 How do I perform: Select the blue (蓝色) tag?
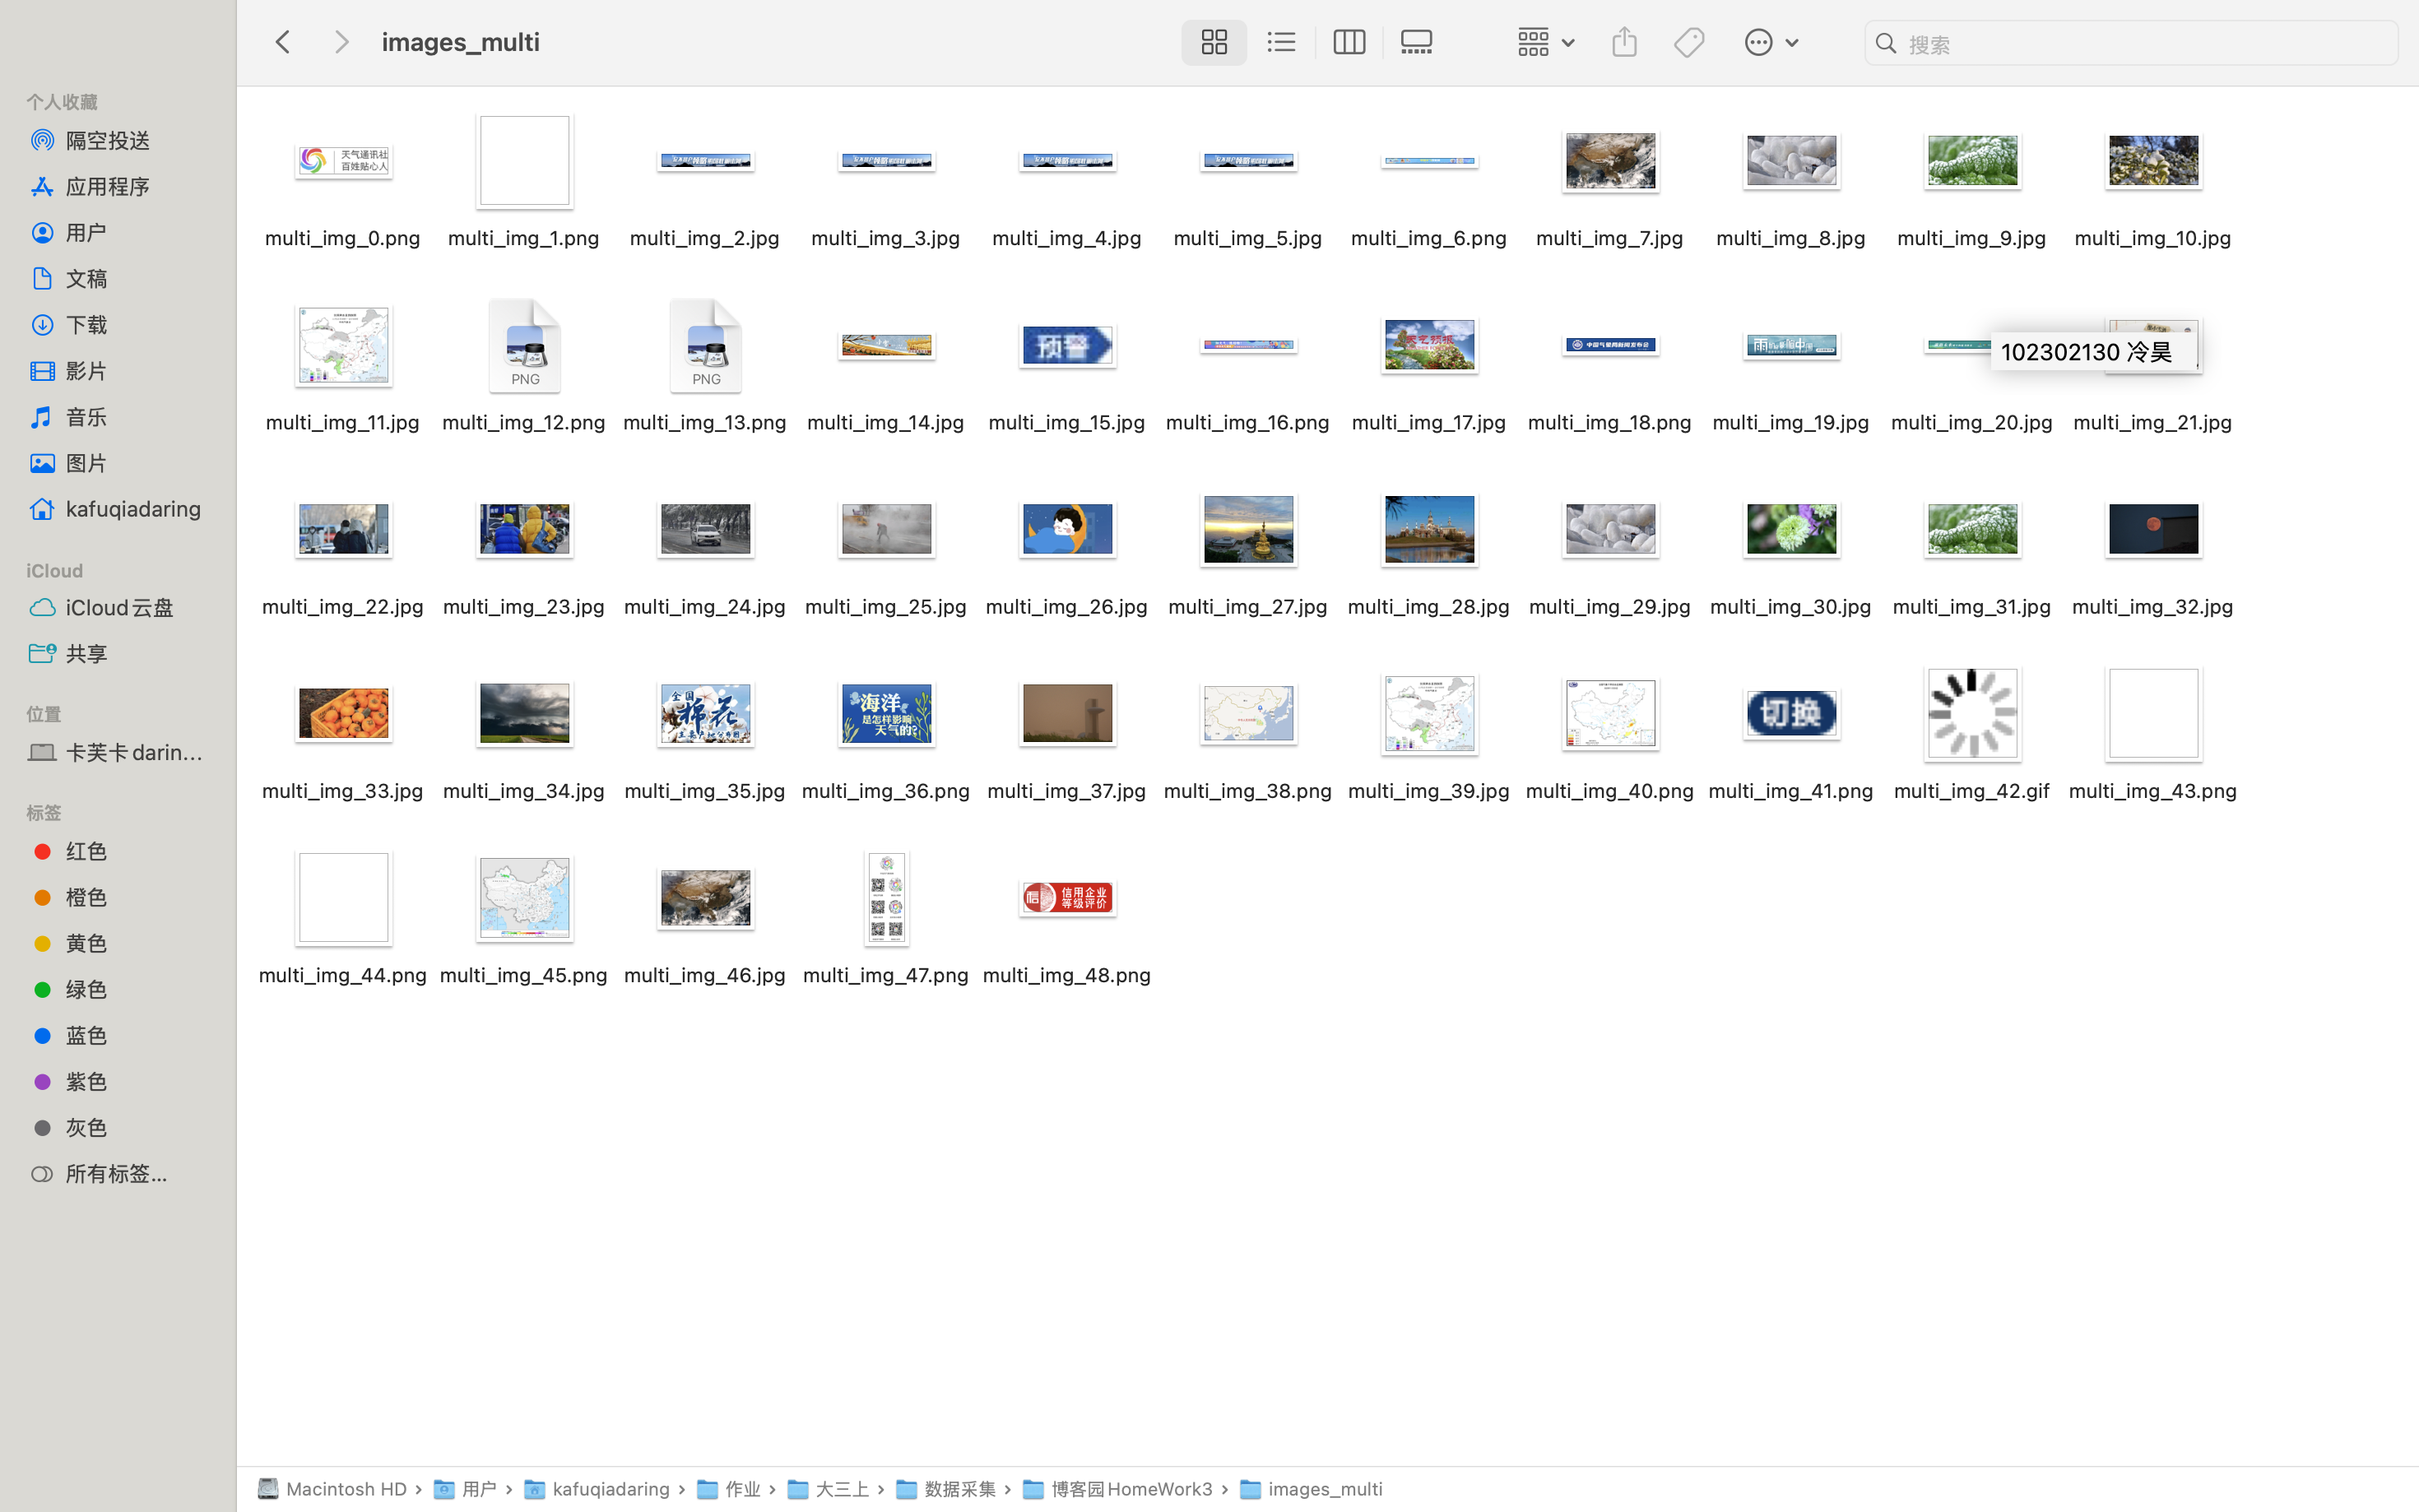86,1035
